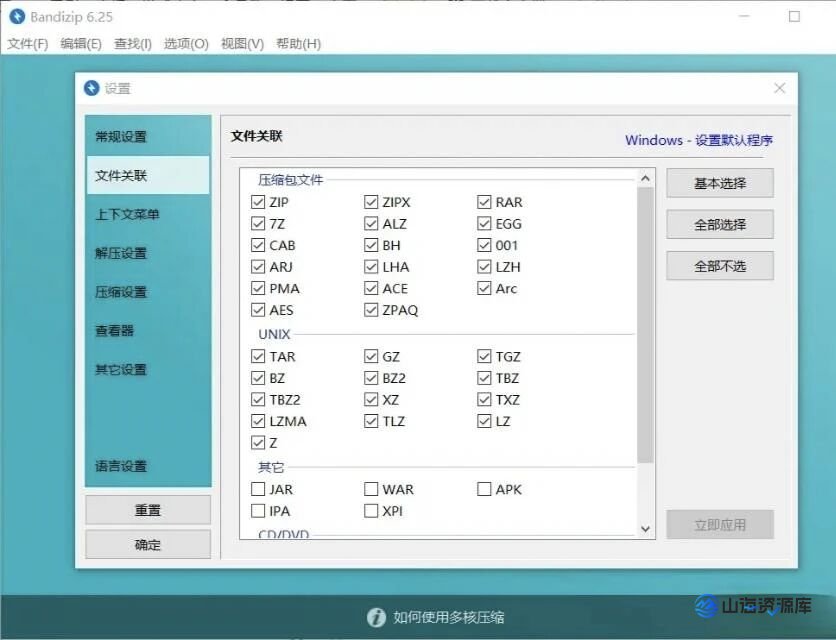Click the info icon in bottom banner

(x=376, y=617)
